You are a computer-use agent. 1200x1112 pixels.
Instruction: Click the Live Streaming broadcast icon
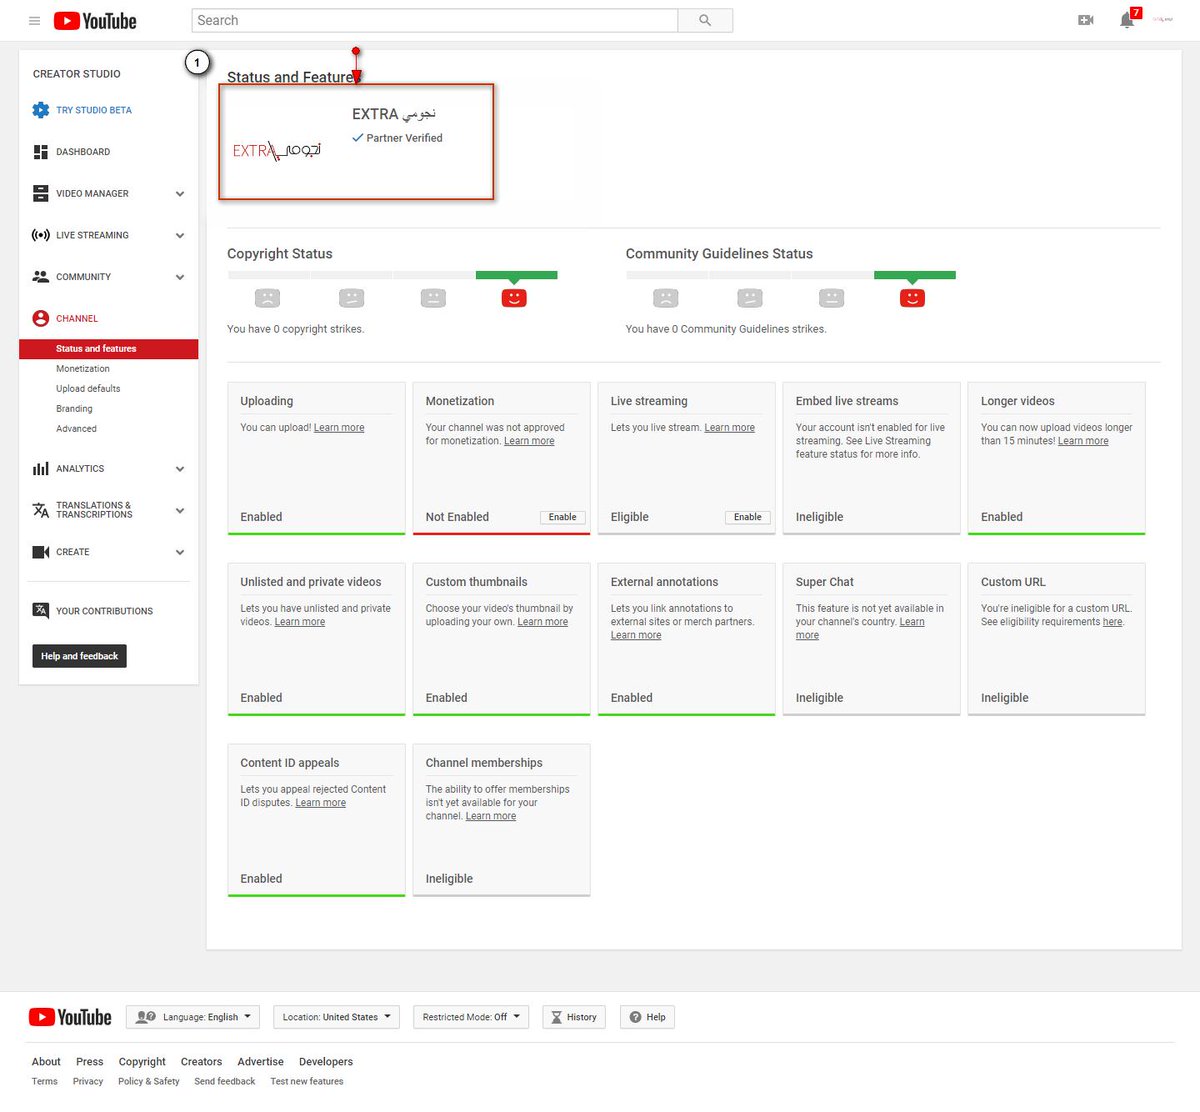41,235
